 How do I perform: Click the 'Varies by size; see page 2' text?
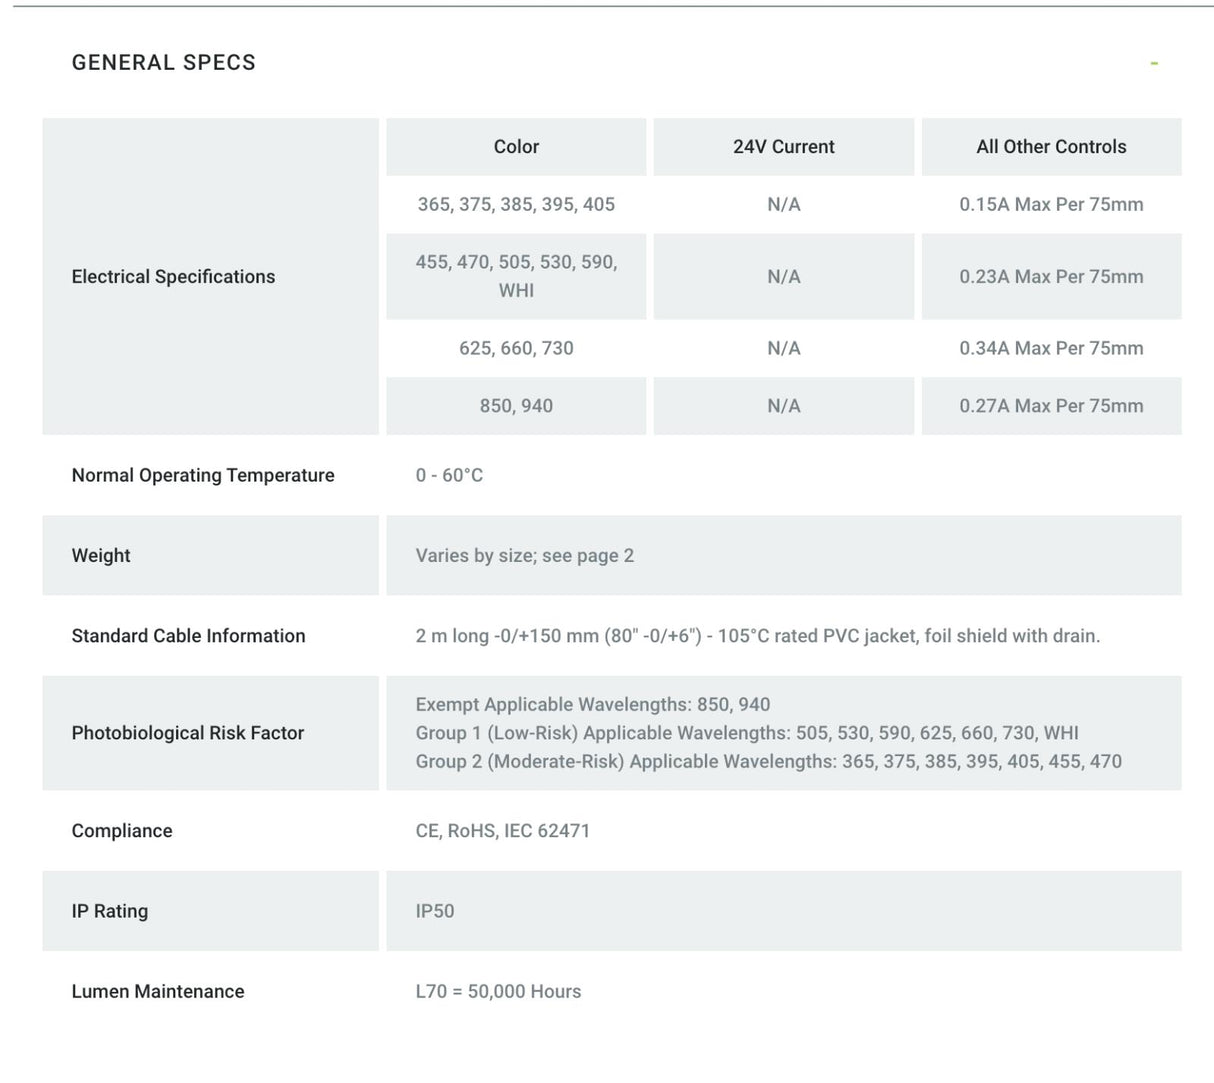[x=525, y=556]
